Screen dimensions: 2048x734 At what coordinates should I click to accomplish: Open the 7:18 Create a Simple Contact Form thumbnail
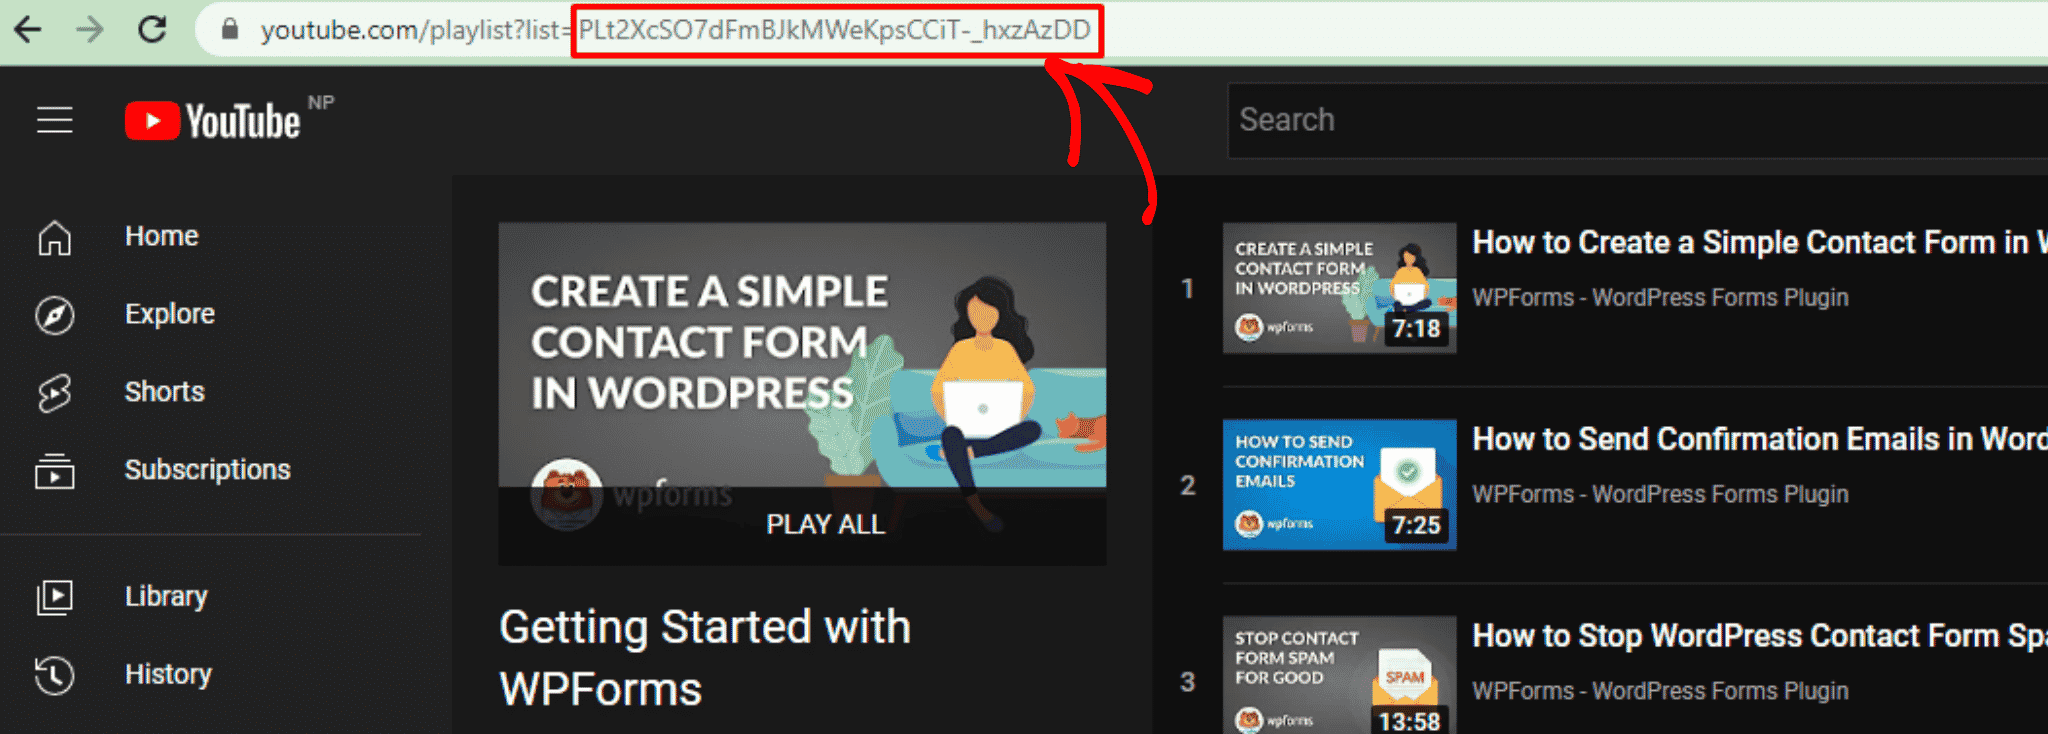click(1339, 288)
